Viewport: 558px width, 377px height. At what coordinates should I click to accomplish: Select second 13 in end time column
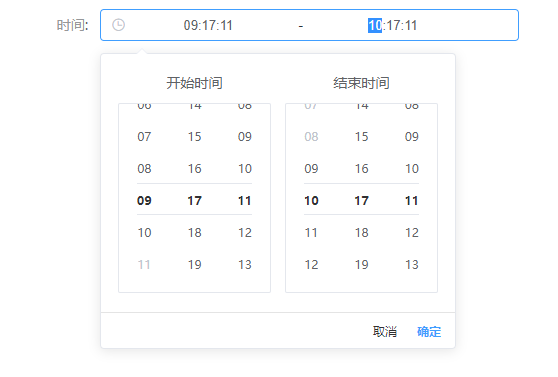pos(412,265)
